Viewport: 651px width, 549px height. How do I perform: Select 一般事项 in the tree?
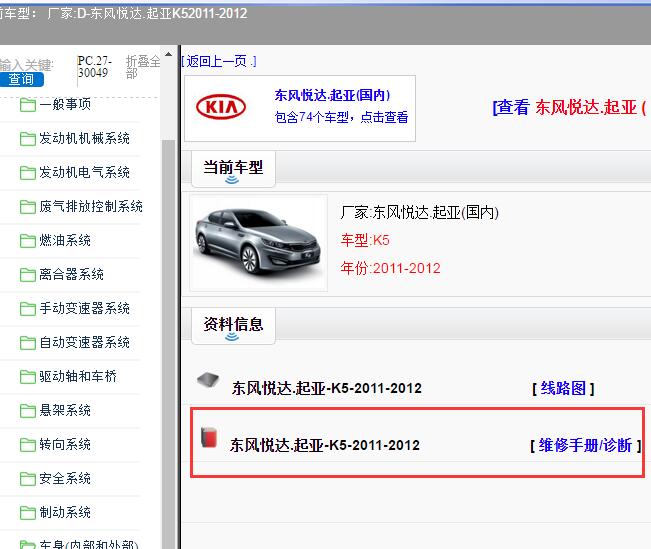pyautogui.click(x=65, y=104)
